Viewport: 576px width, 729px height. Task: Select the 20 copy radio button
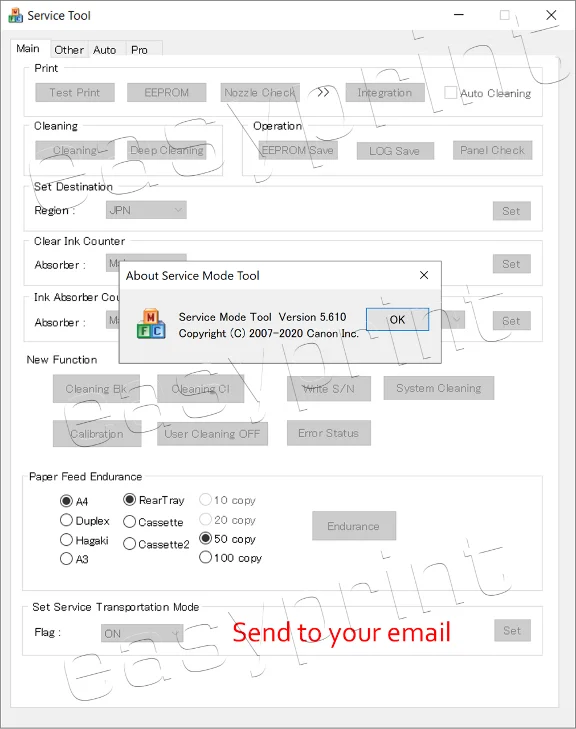(205, 519)
